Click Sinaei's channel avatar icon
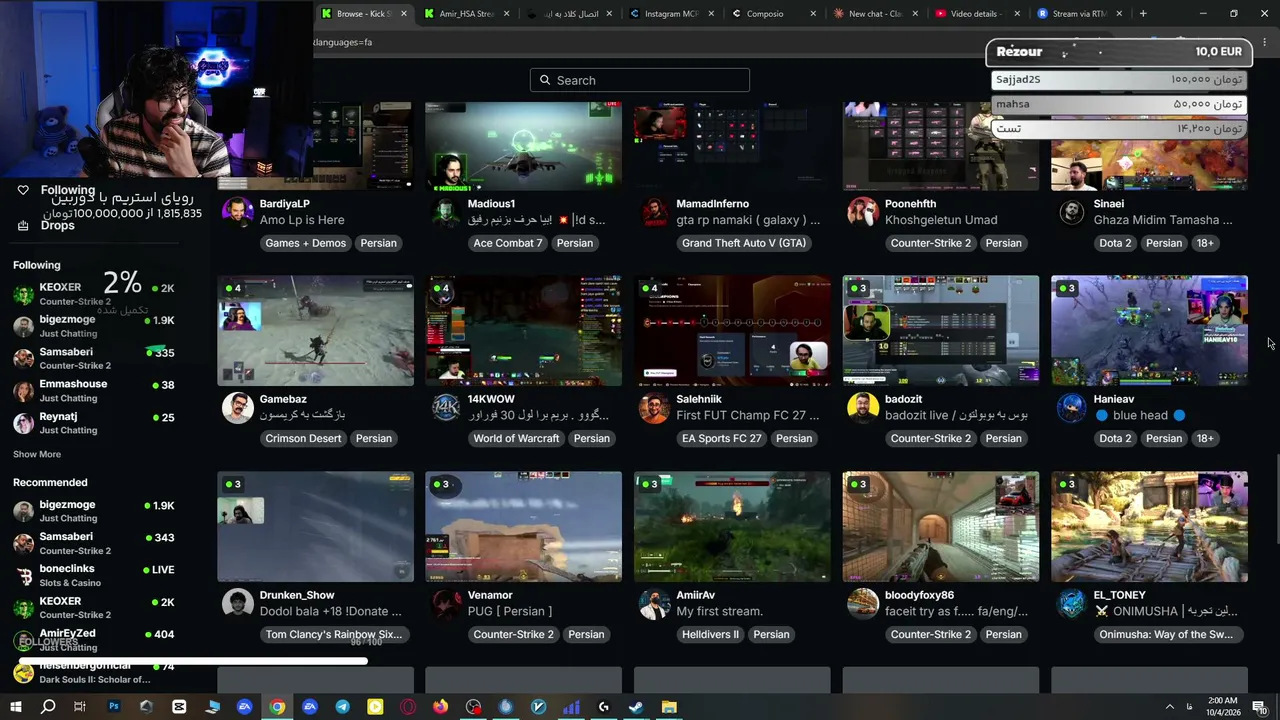The width and height of the screenshot is (1280, 720). coord(1072,212)
